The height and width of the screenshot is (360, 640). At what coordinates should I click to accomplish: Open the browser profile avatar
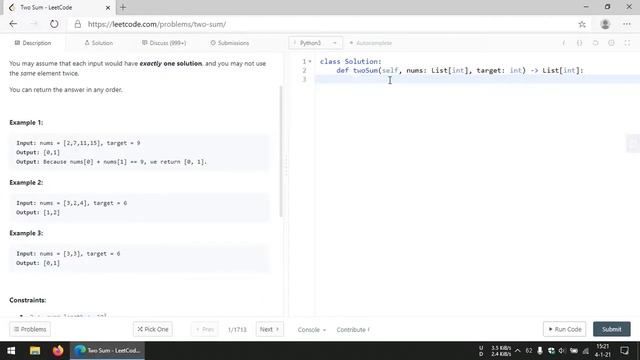pyautogui.click(x=605, y=24)
